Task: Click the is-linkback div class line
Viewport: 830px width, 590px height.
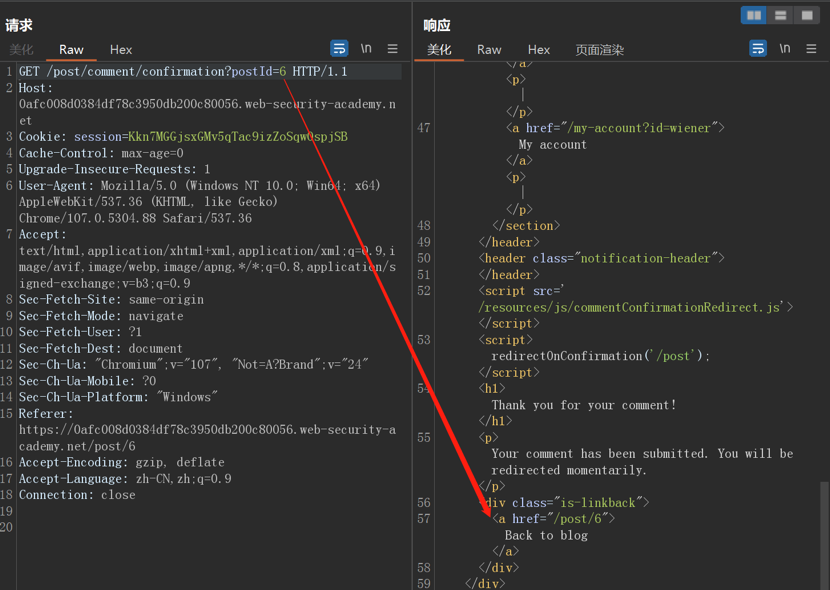Action: 564,503
